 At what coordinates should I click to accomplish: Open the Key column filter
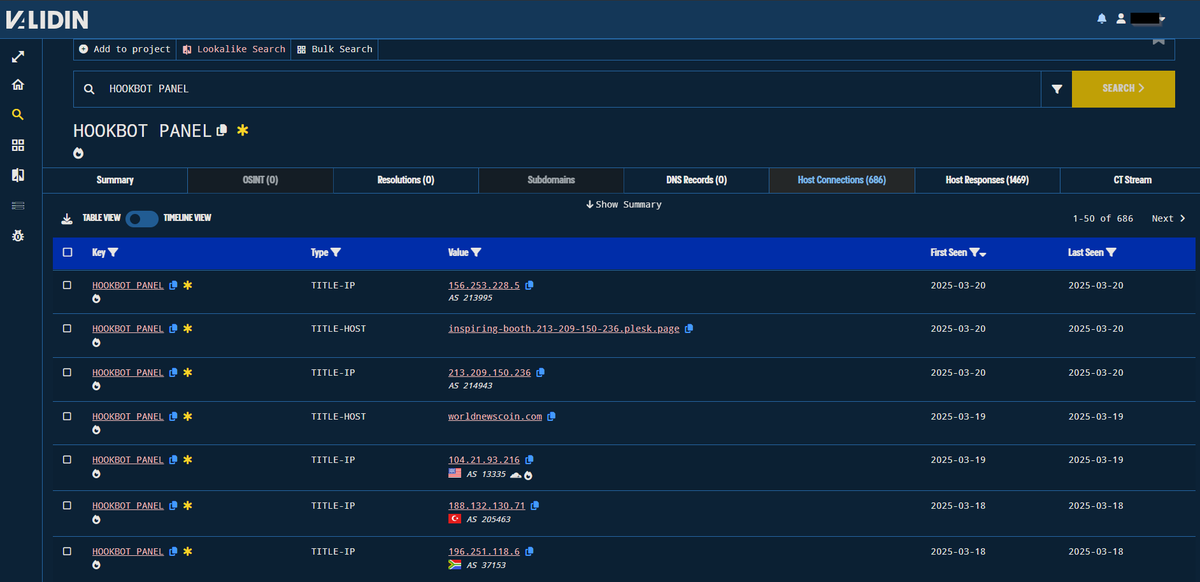pos(113,253)
